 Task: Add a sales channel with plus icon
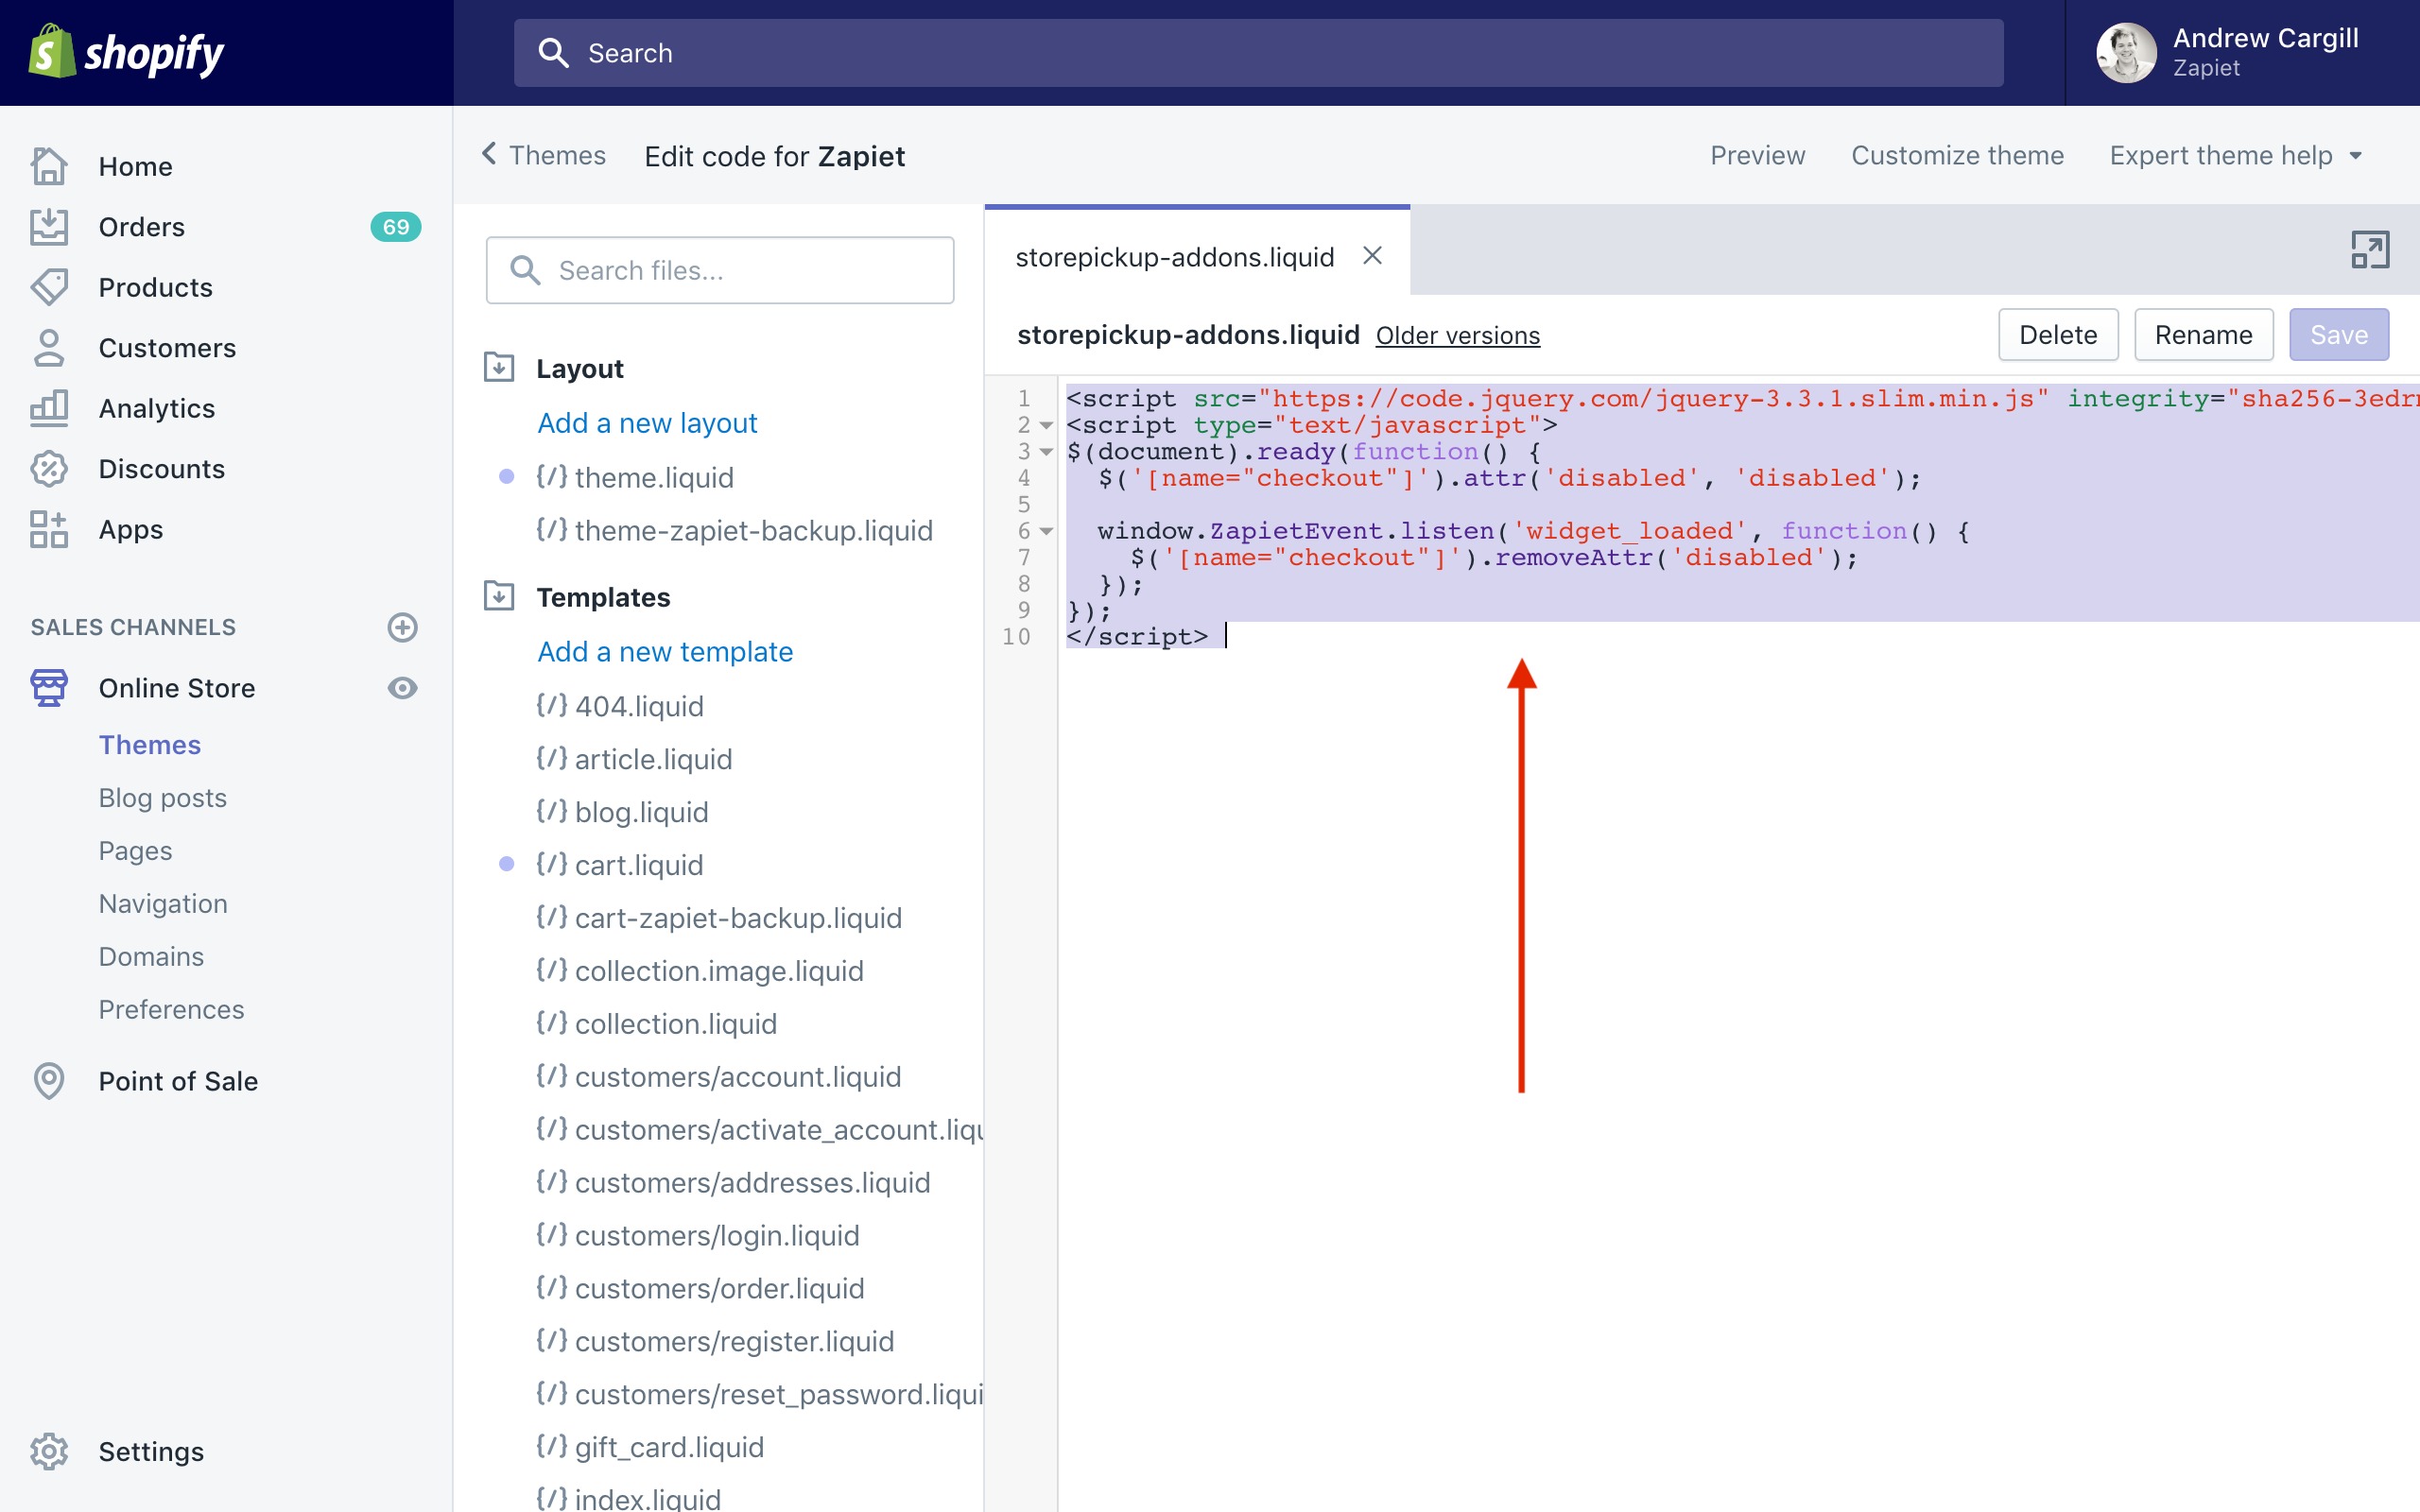tap(402, 627)
